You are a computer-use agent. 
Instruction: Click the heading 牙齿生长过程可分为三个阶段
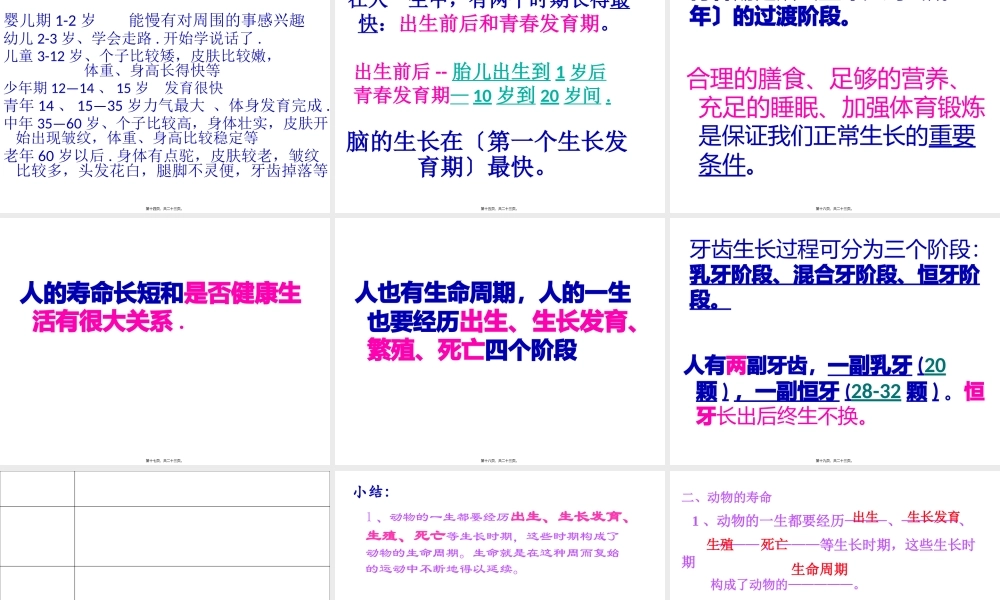point(834,249)
